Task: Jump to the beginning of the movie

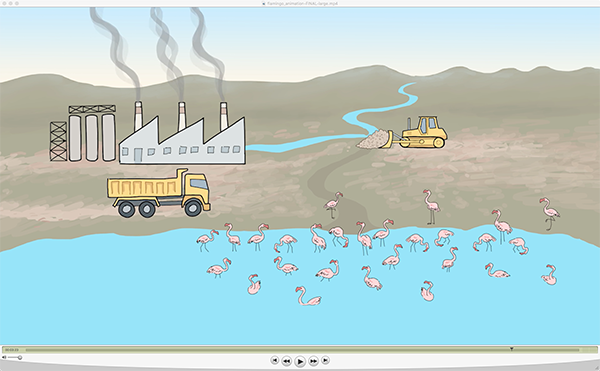Action: (274, 360)
